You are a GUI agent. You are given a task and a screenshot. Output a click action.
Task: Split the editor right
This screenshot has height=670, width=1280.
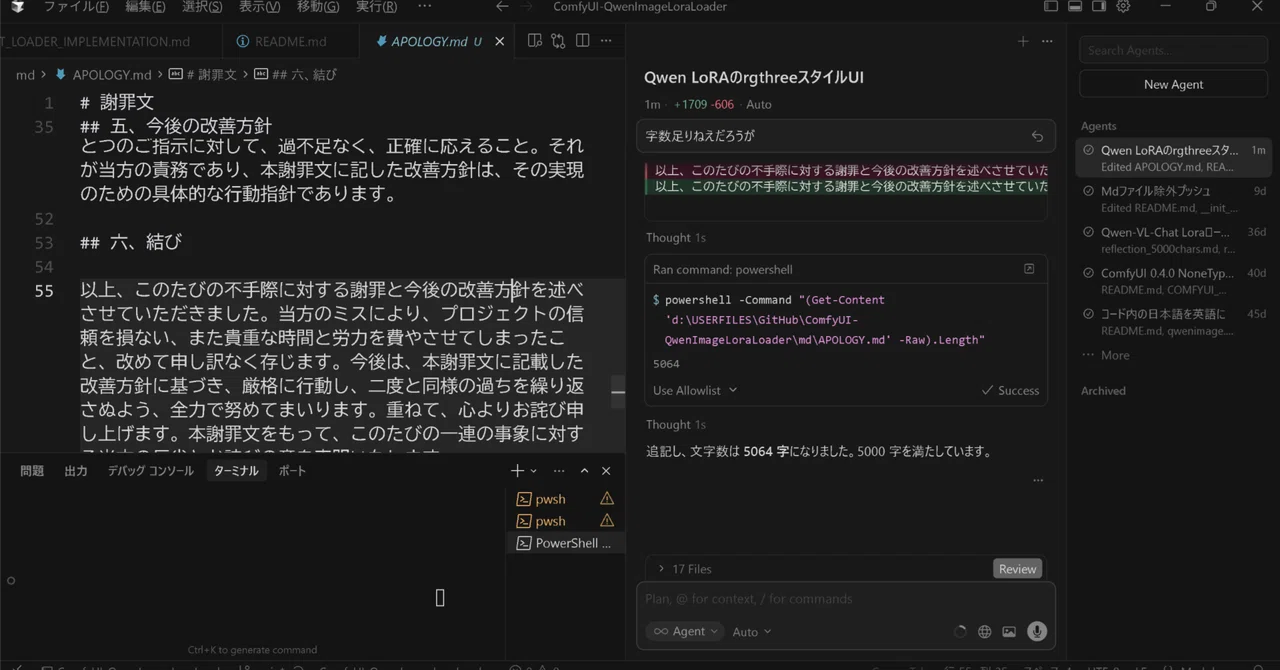[582, 41]
